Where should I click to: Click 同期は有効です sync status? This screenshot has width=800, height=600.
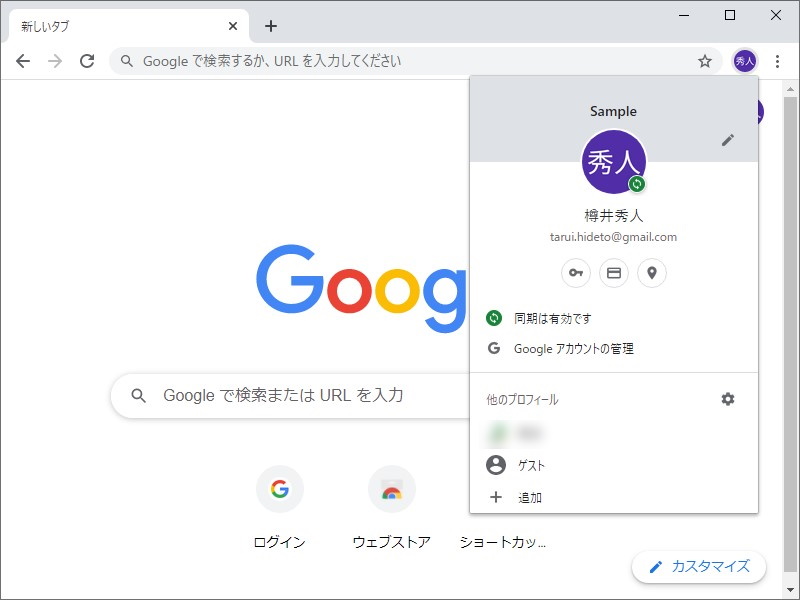click(614, 318)
